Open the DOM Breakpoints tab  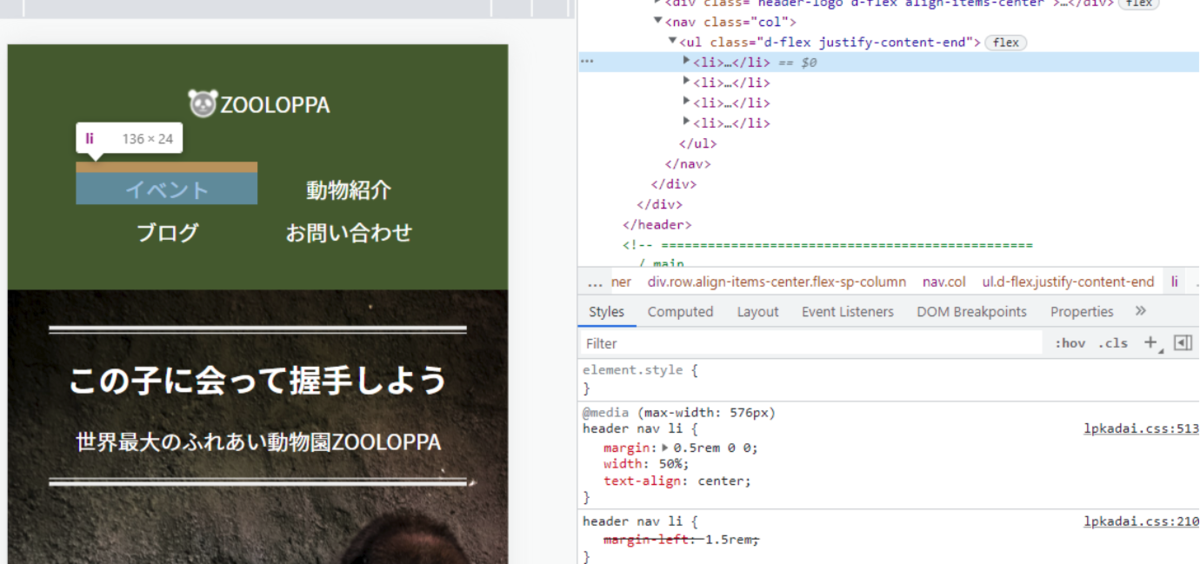pyautogui.click(x=972, y=312)
